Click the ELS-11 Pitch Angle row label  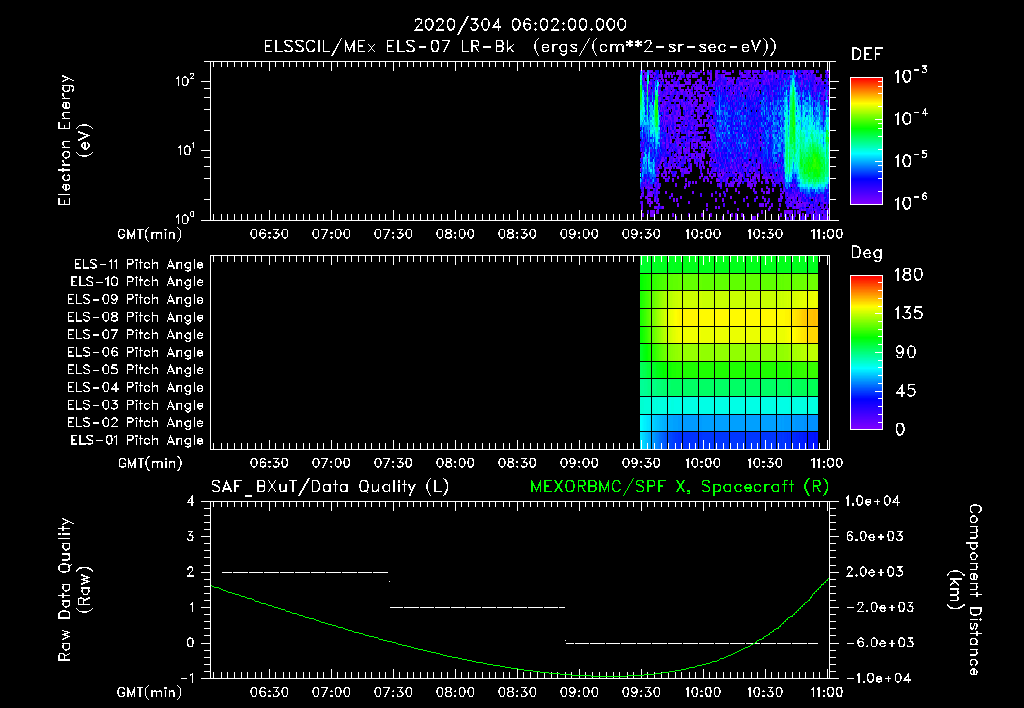pyautogui.click(x=138, y=265)
